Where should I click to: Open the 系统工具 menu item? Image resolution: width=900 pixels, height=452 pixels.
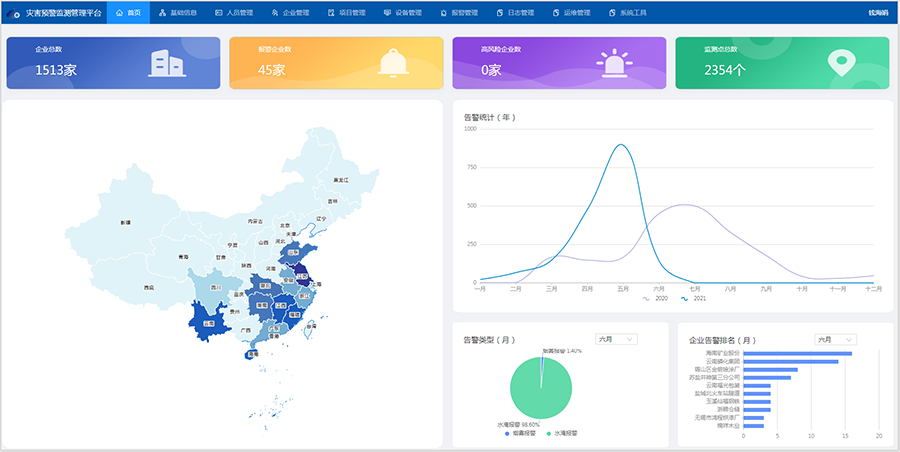(627, 13)
